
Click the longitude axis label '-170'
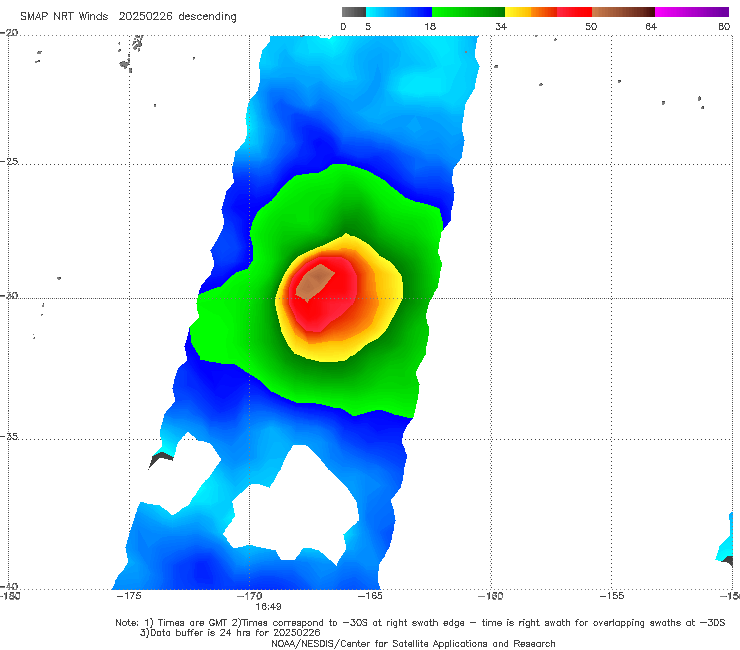coord(249,596)
